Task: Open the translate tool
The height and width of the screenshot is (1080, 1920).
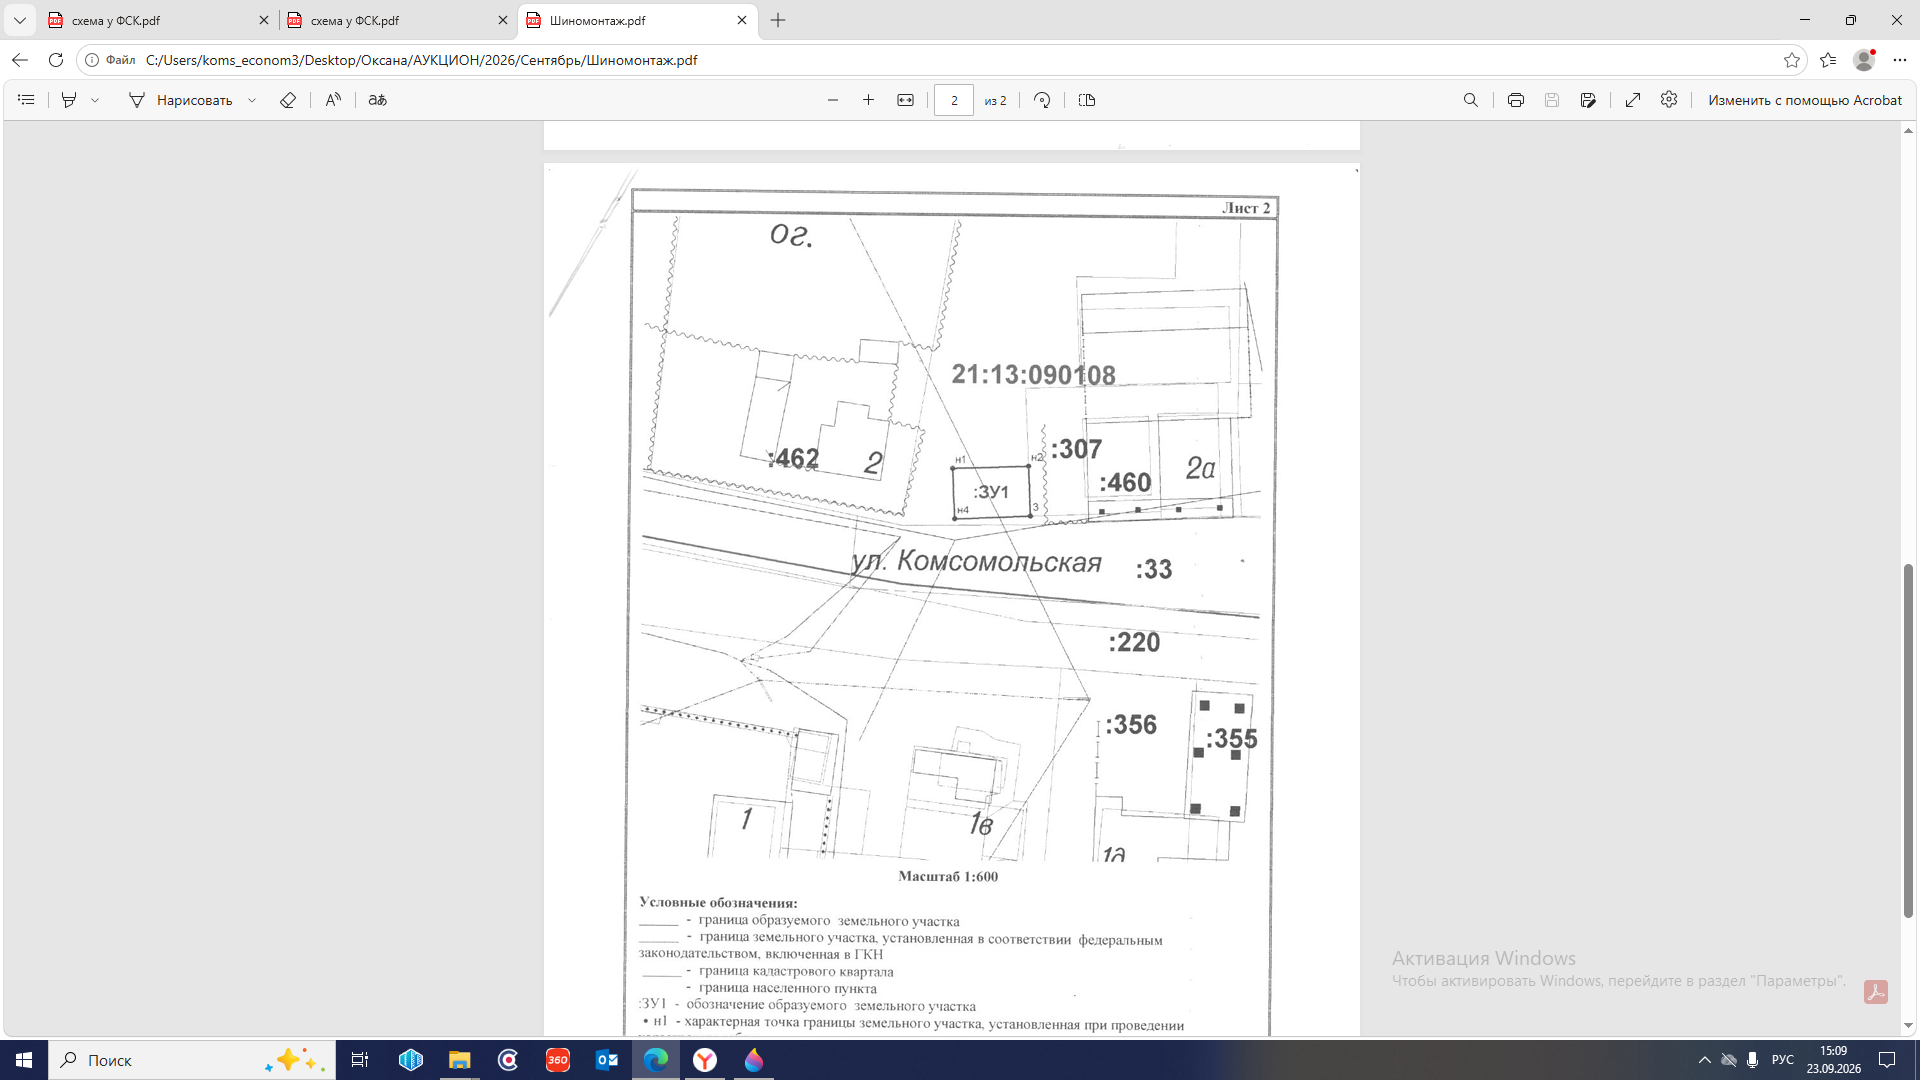Action: pos(378,100)
